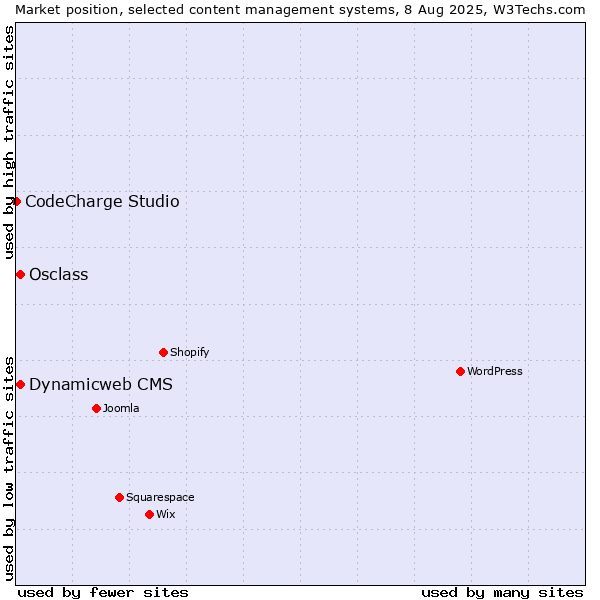
Task: Click the Joomla red data point
Action: click(96, 408)
